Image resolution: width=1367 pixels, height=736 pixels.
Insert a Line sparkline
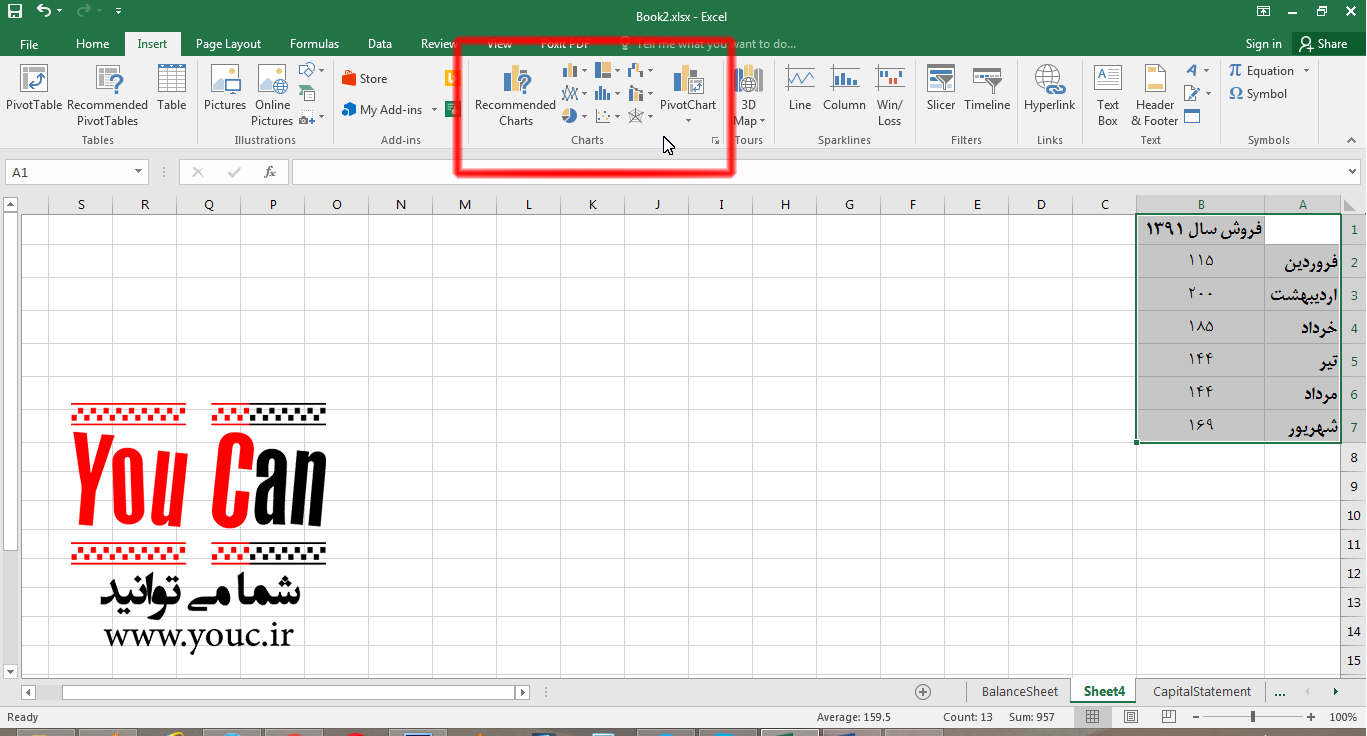click(x=800, y=88)
